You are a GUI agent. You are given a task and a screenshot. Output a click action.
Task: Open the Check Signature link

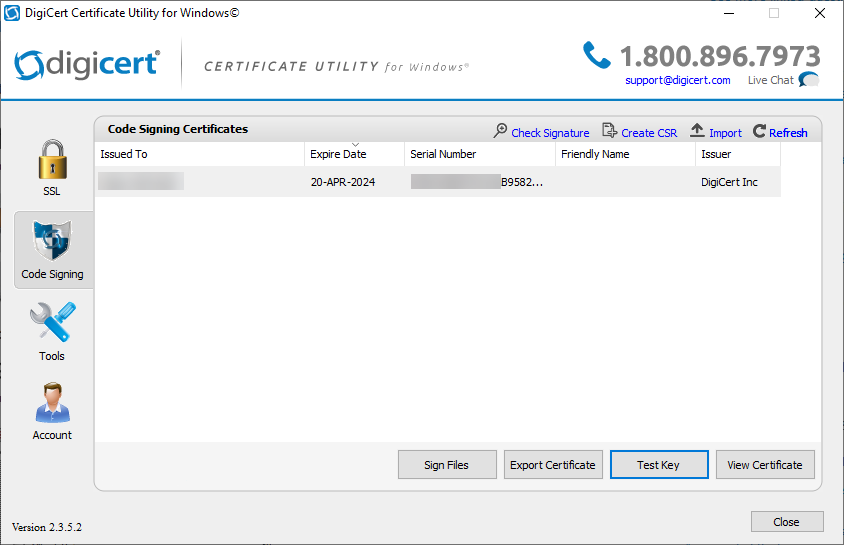point(550,133)
